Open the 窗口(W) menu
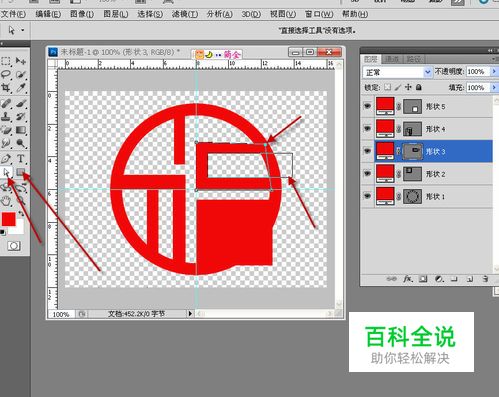 [319, 14]
